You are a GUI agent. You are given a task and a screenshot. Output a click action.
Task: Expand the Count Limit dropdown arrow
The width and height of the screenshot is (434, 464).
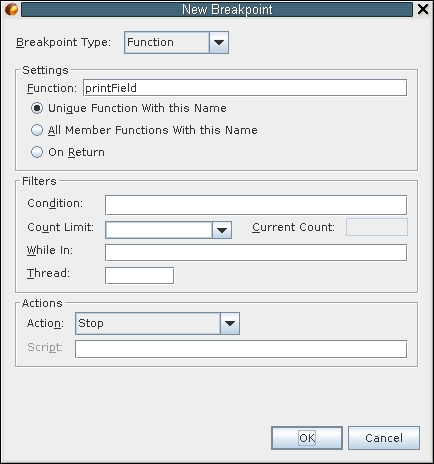222,230
